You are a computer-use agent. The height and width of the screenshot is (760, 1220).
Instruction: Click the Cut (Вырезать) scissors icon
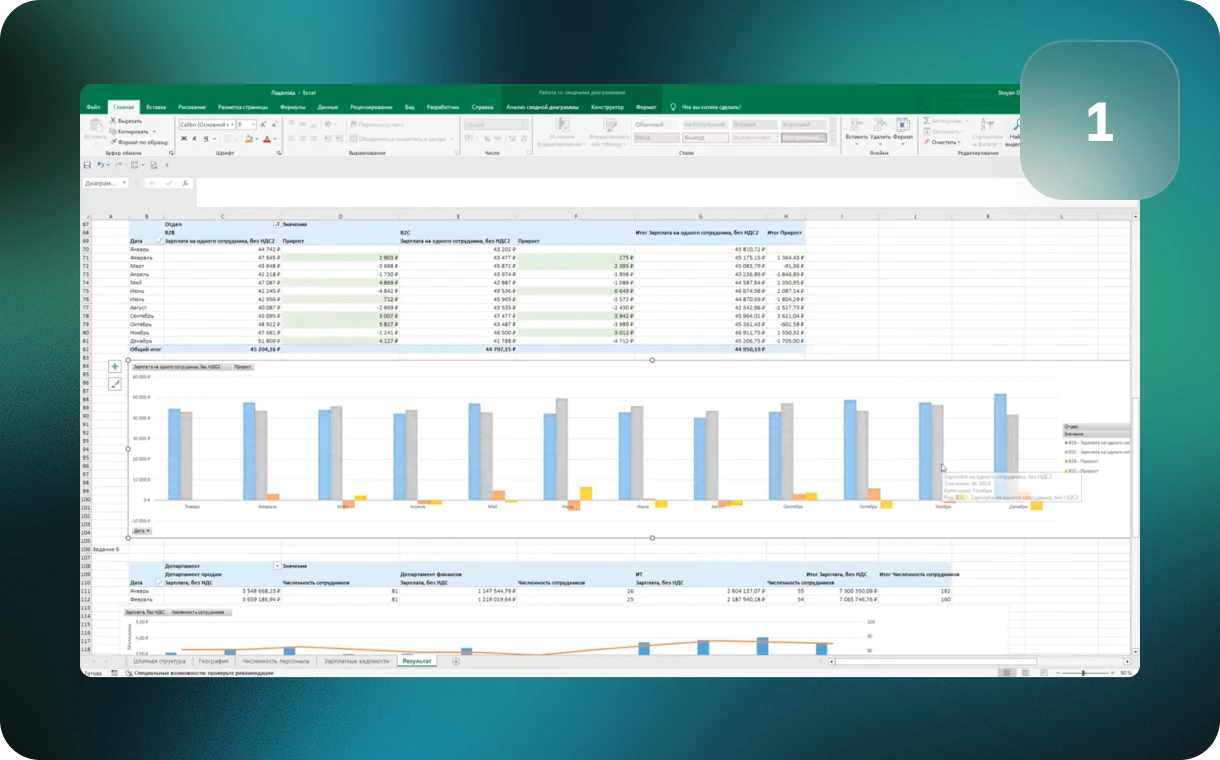pyautogui.click(x=111, y=121)
